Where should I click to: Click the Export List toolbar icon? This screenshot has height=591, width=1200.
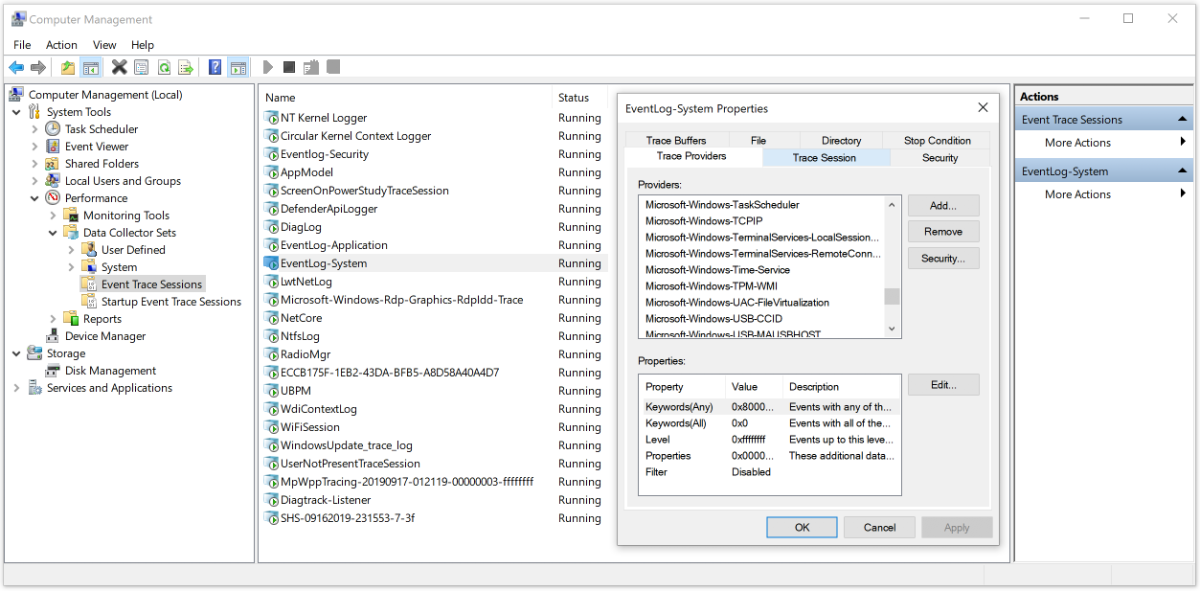[185, 67]
